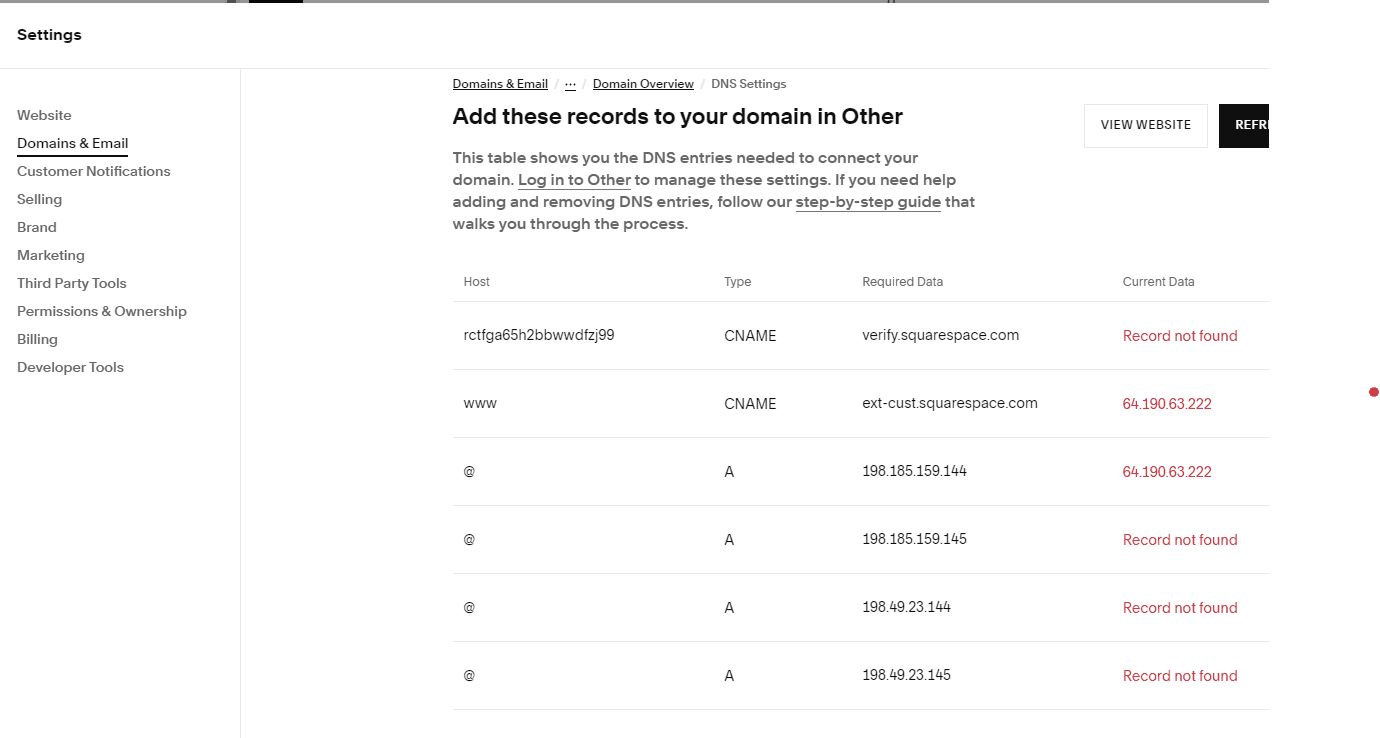
Task: Open the Log in to Other link
Action: point(573,179)
